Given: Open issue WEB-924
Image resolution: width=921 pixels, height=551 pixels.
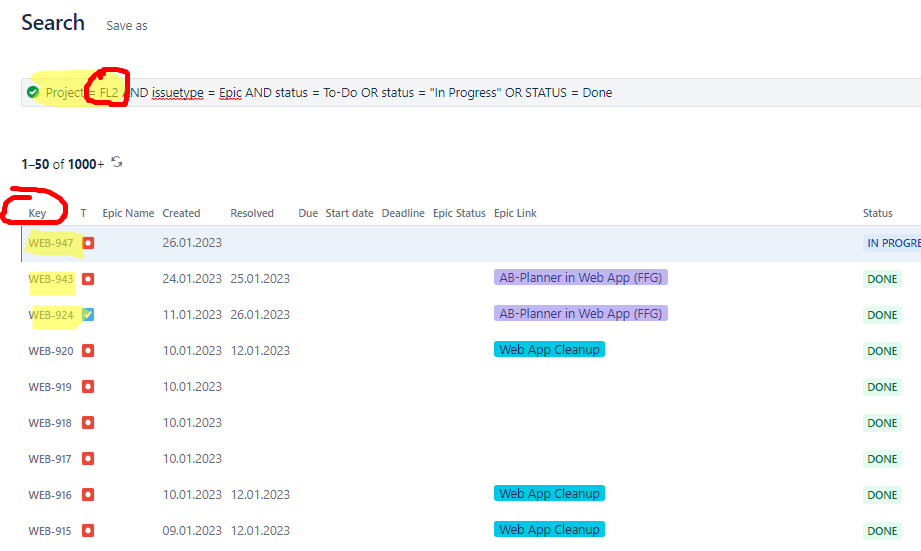Looking at the screenshot, I should [x=51, y=315].
